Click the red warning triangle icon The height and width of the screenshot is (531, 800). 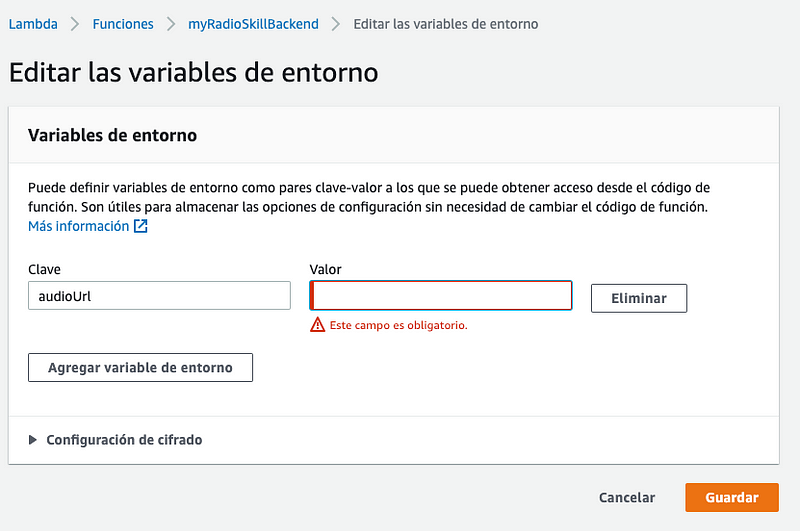coord(318,324)
